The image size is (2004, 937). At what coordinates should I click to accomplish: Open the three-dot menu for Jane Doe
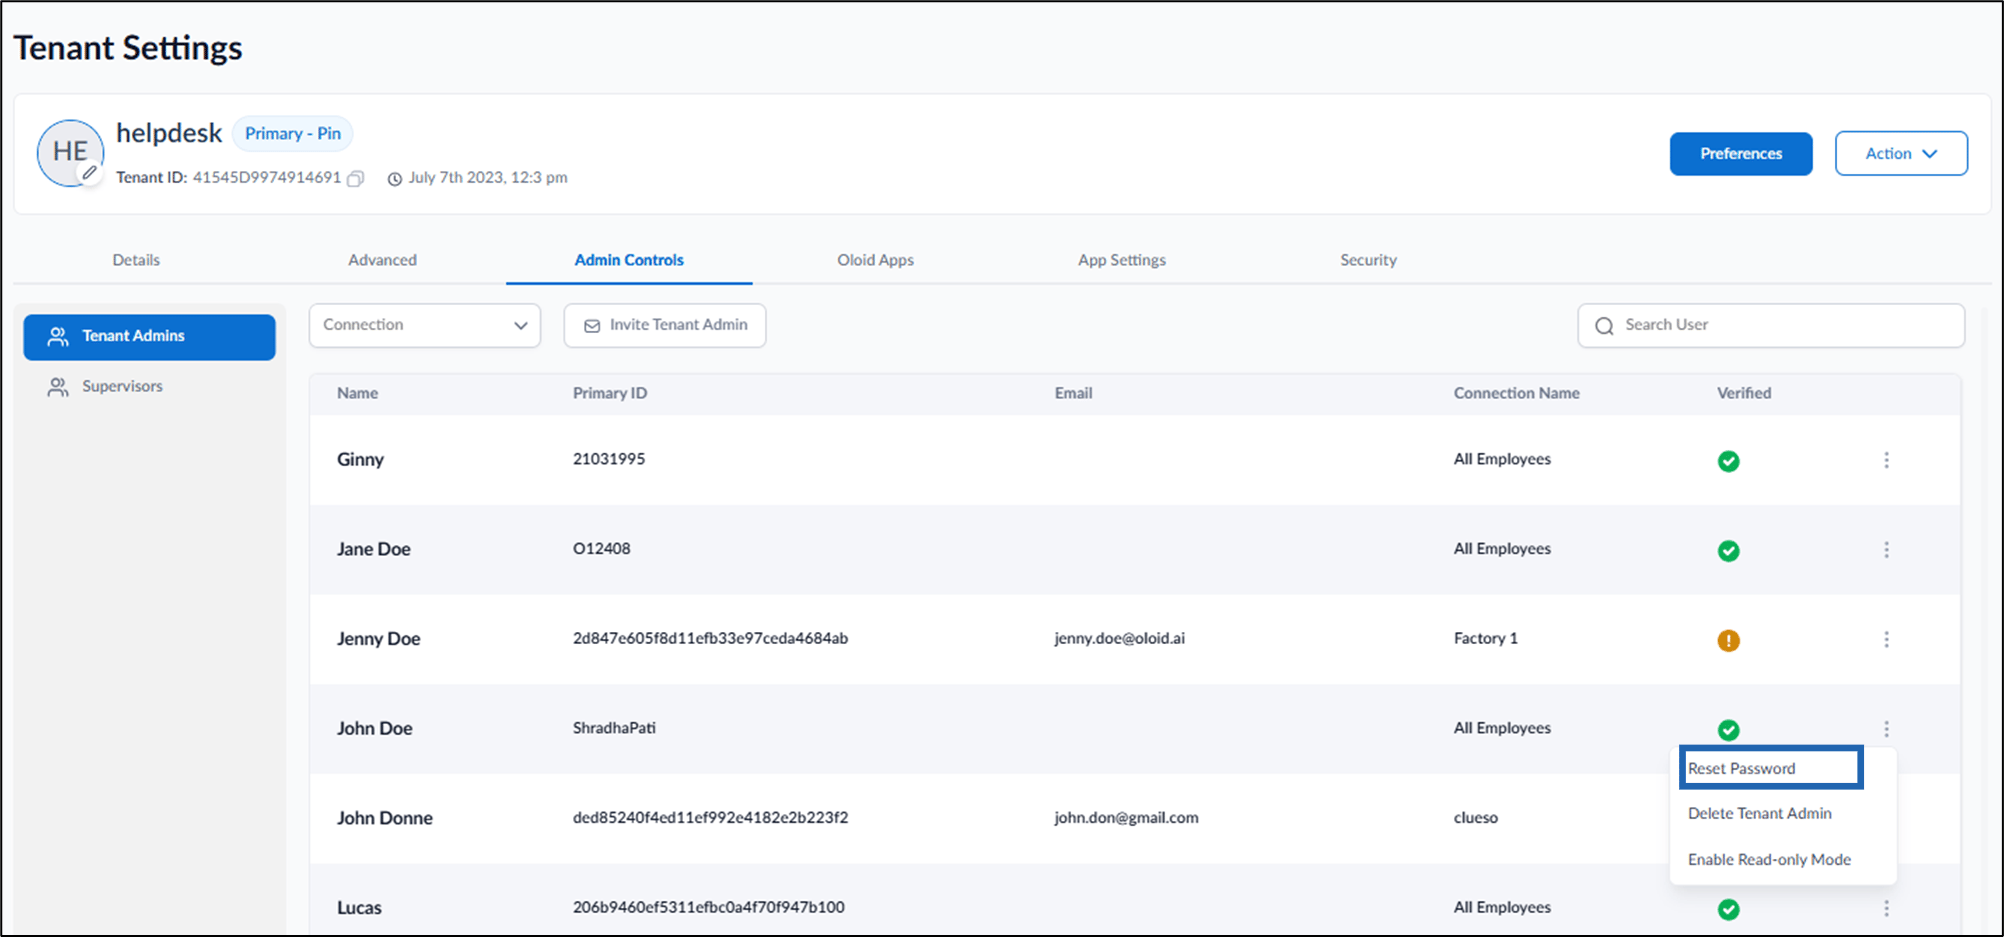click(1886, 550)
